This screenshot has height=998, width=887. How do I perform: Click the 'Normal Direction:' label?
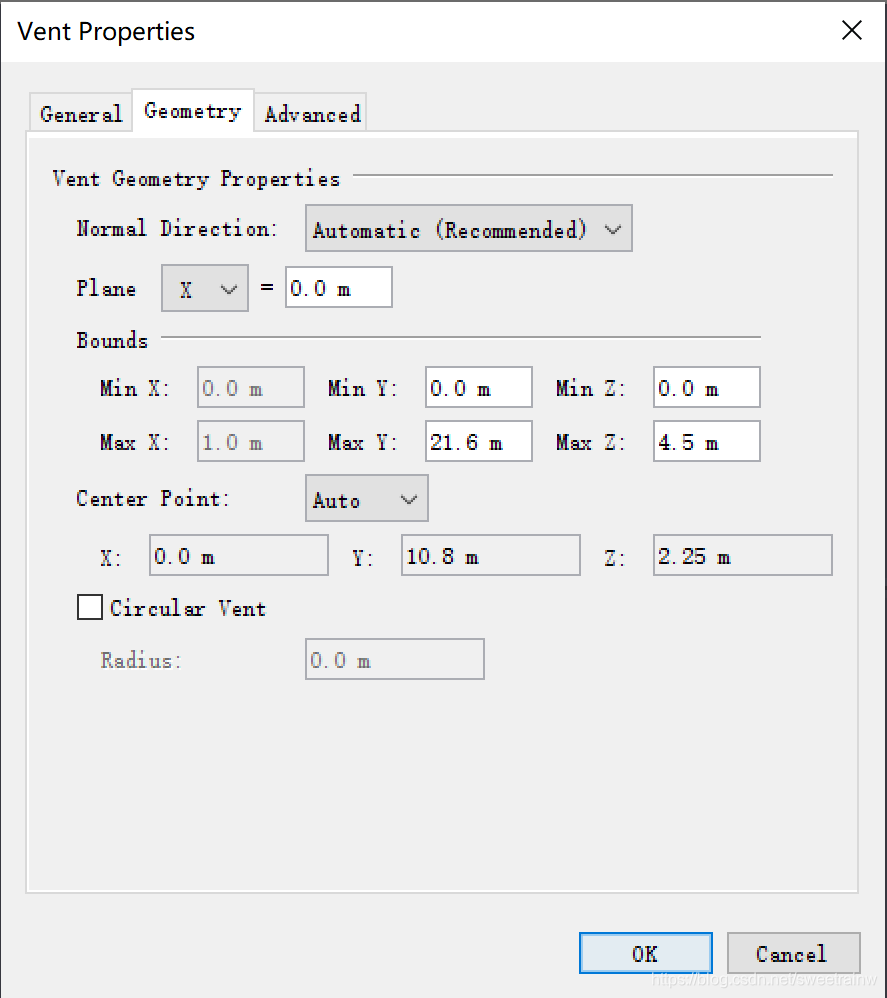click(177, 228)
